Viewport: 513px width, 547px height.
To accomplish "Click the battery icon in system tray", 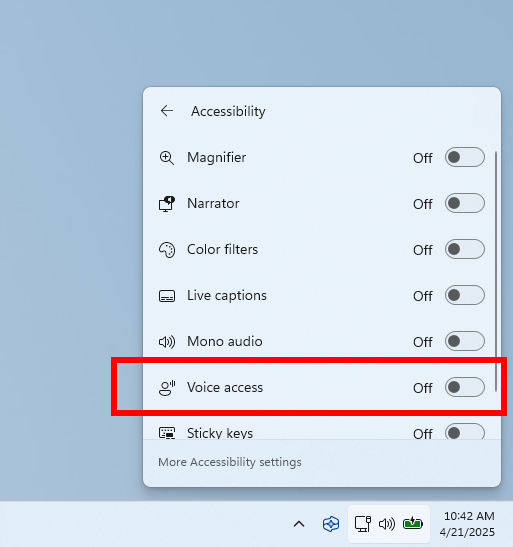I will pos(413,524).
